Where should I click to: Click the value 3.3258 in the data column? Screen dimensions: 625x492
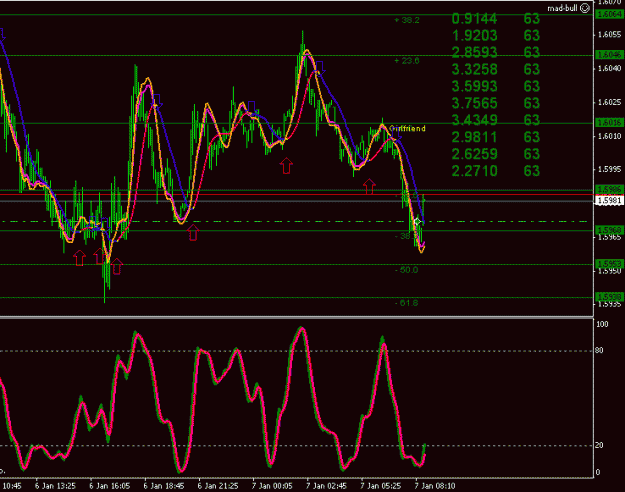474,69
